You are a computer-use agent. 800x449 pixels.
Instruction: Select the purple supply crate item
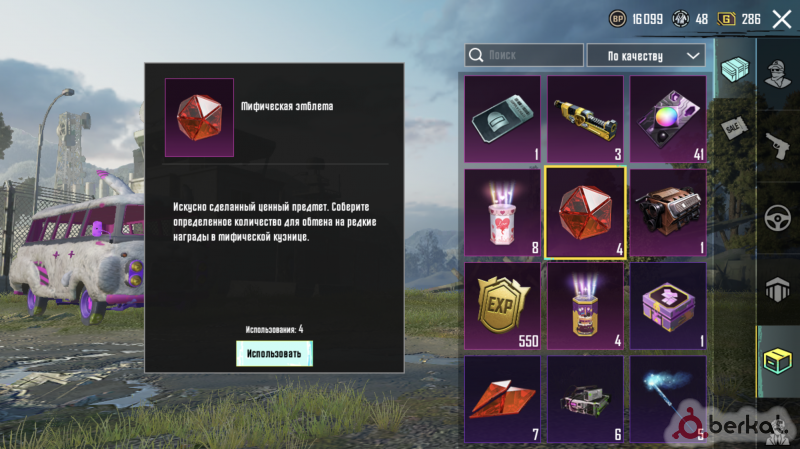coord(668,306)
